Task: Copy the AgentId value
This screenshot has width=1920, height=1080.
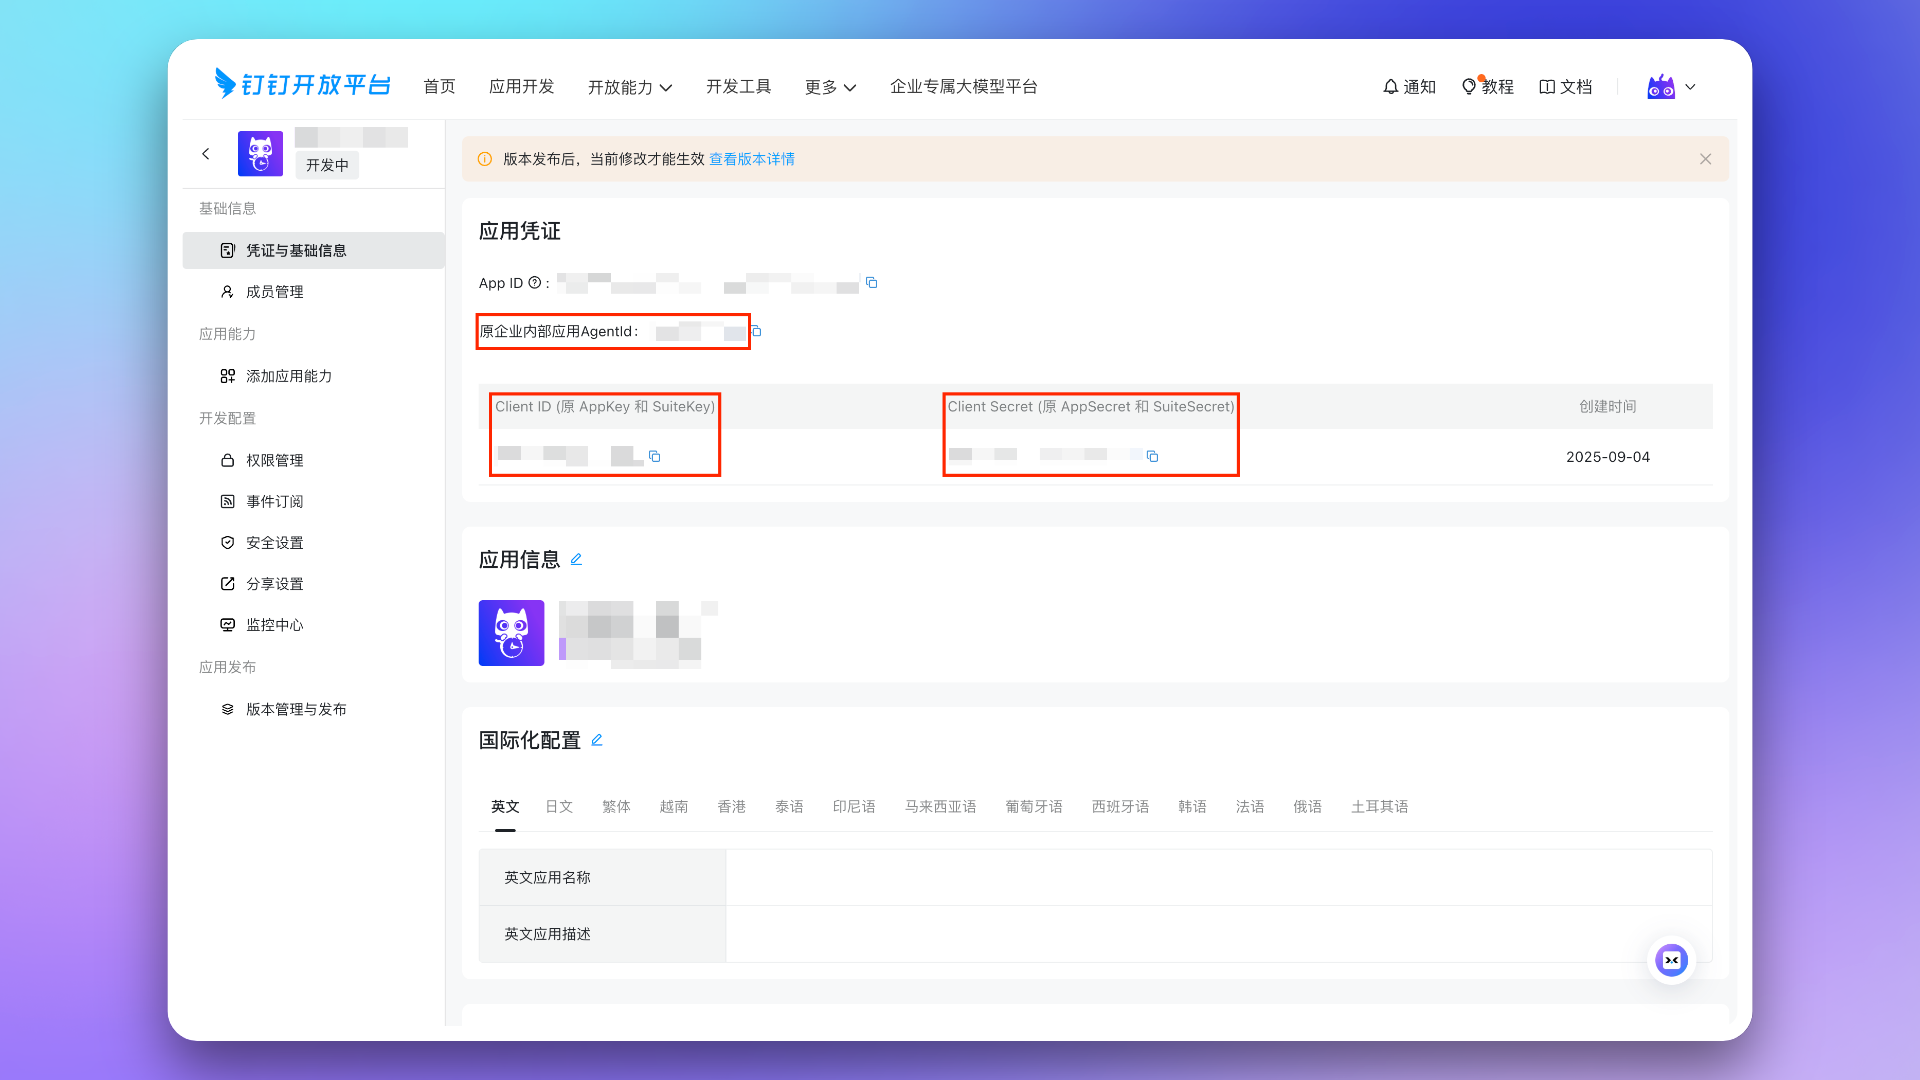Action: pyautogui.click(x=757, y=331)
